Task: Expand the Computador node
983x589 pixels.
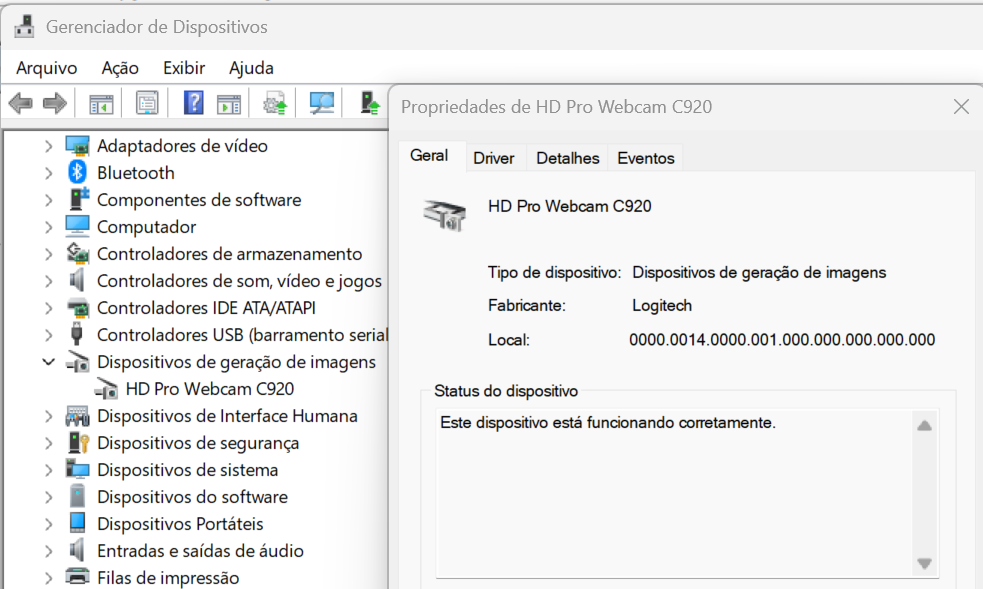Action: (48, 227)
